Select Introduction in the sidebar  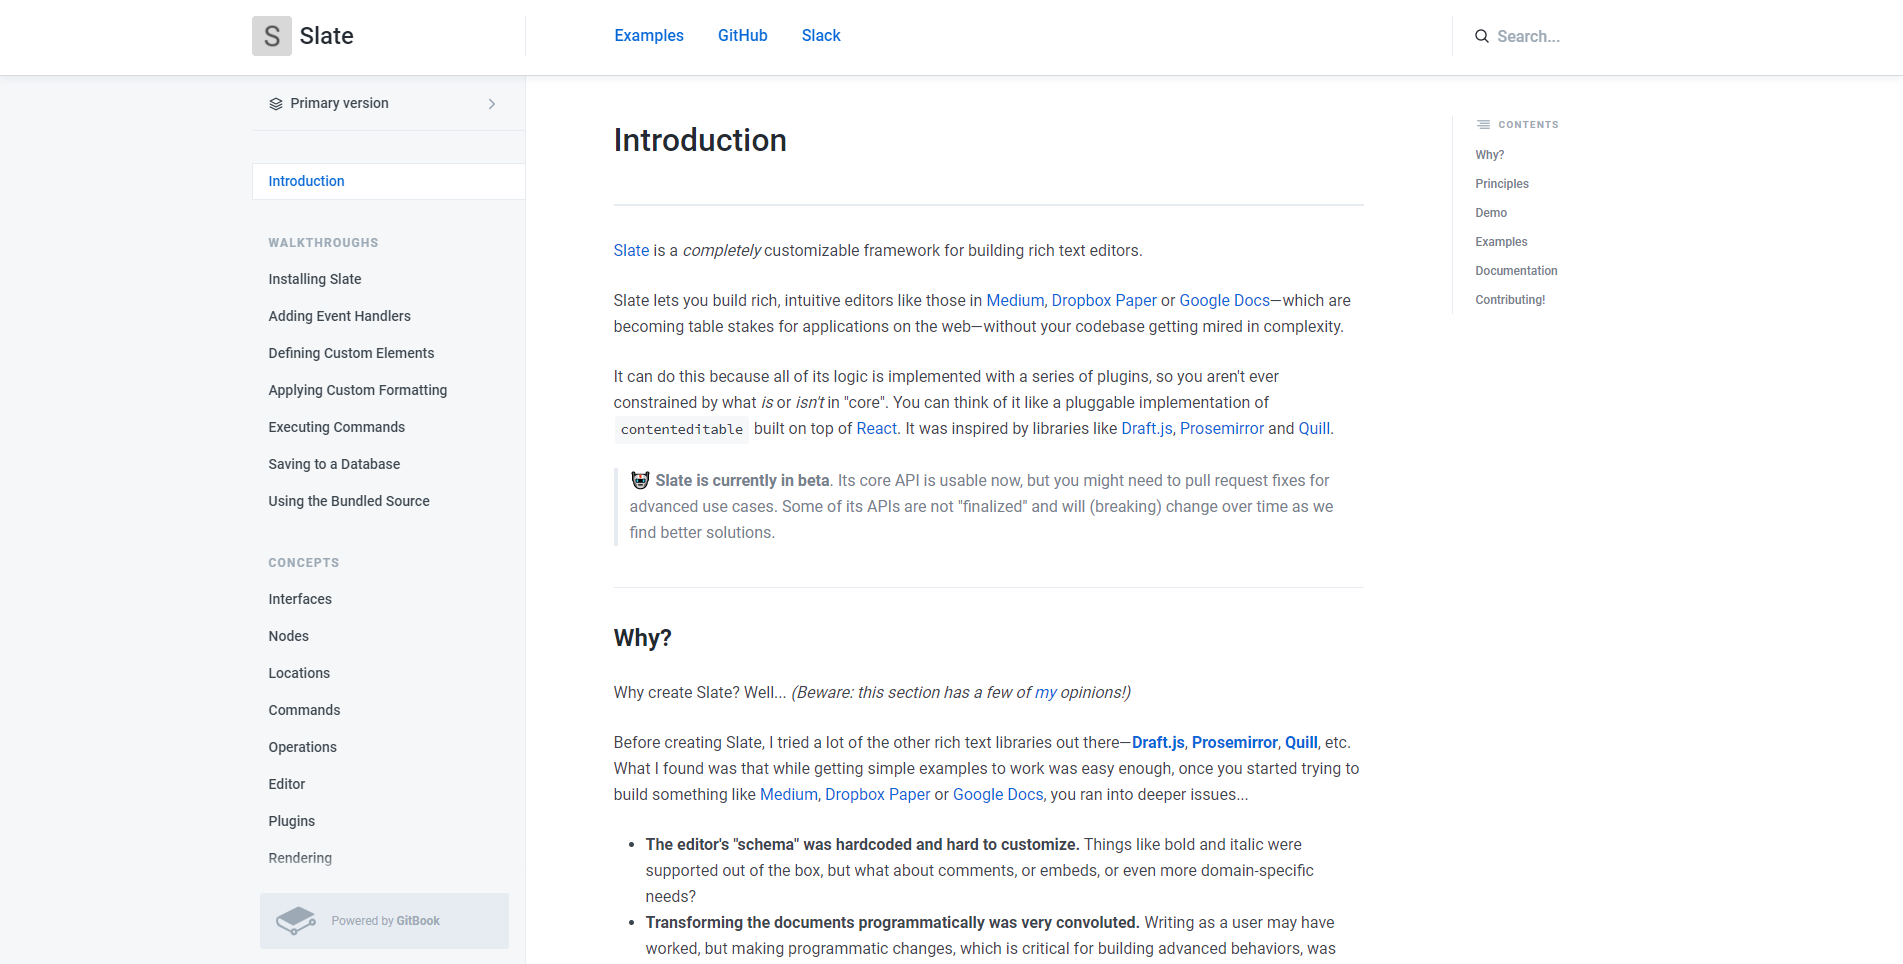[x=307, y=181]
